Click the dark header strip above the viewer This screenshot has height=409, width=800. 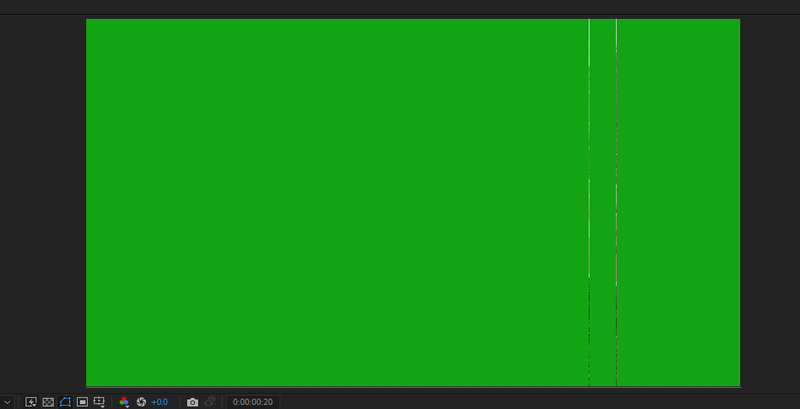coord(400,6)
